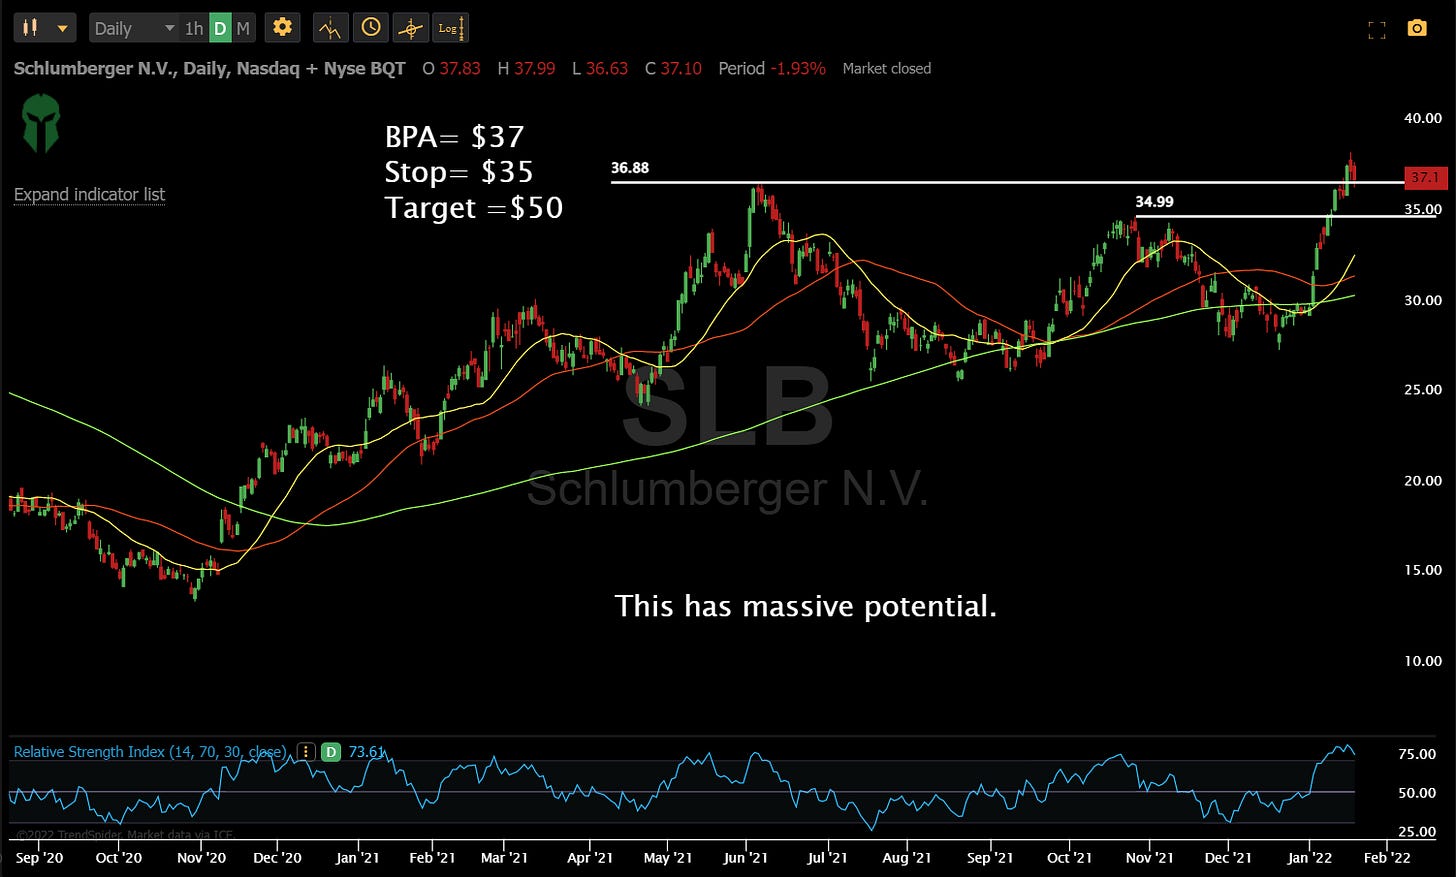Open the candlestick chart type menu
The image size is (1456, 877).
[x=45, y=28]
